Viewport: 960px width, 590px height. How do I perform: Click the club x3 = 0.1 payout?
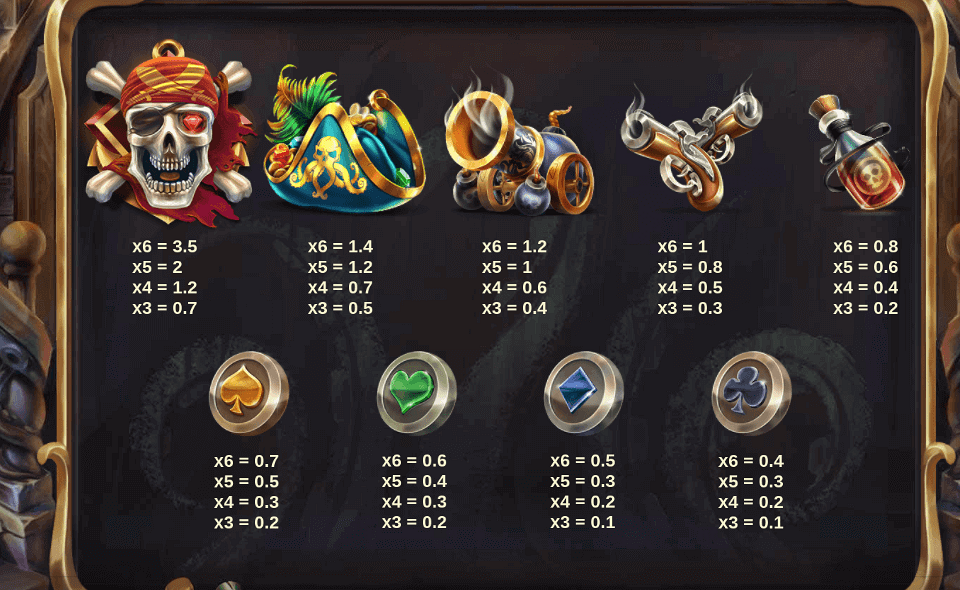click(x=751, y=523)
